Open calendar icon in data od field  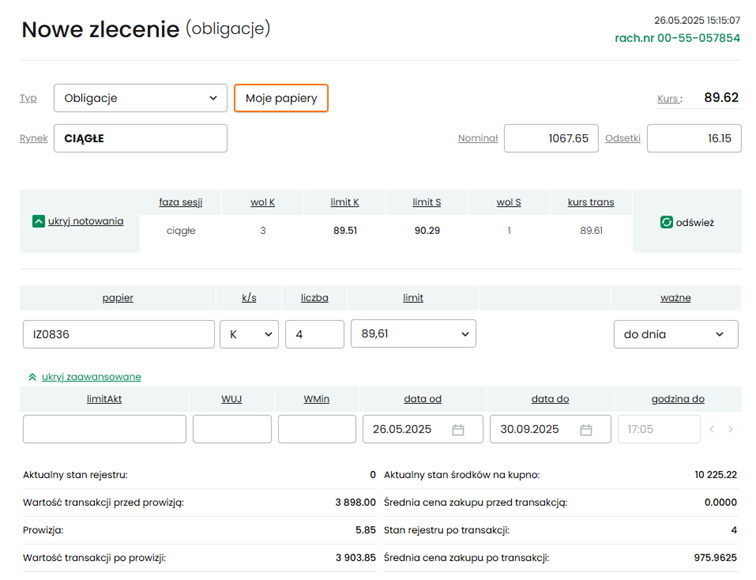click(x=458, y=429)
